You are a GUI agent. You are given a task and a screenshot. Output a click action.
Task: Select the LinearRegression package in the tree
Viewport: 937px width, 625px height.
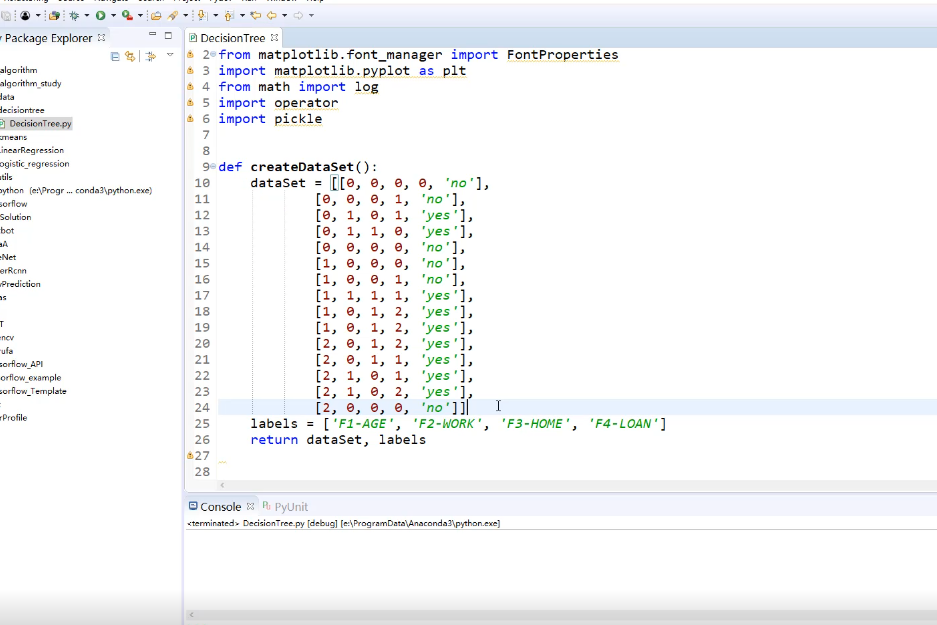click(32, 150)
